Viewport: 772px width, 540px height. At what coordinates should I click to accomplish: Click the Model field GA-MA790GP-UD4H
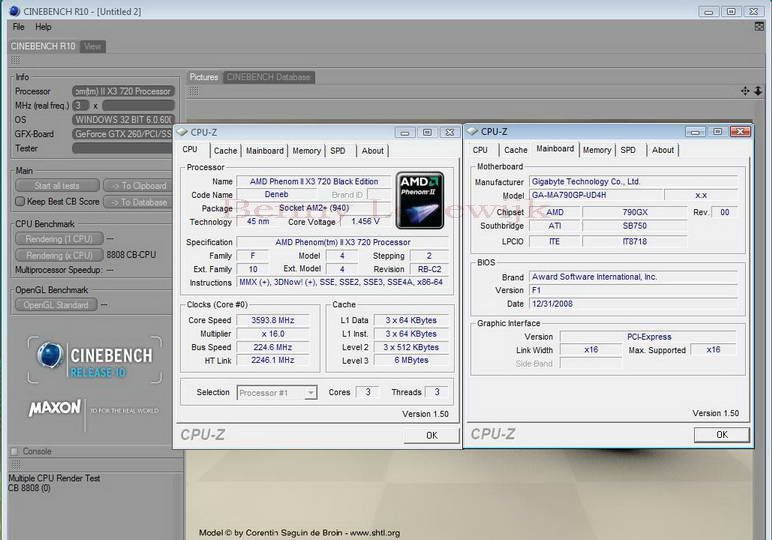click(597, 195)
